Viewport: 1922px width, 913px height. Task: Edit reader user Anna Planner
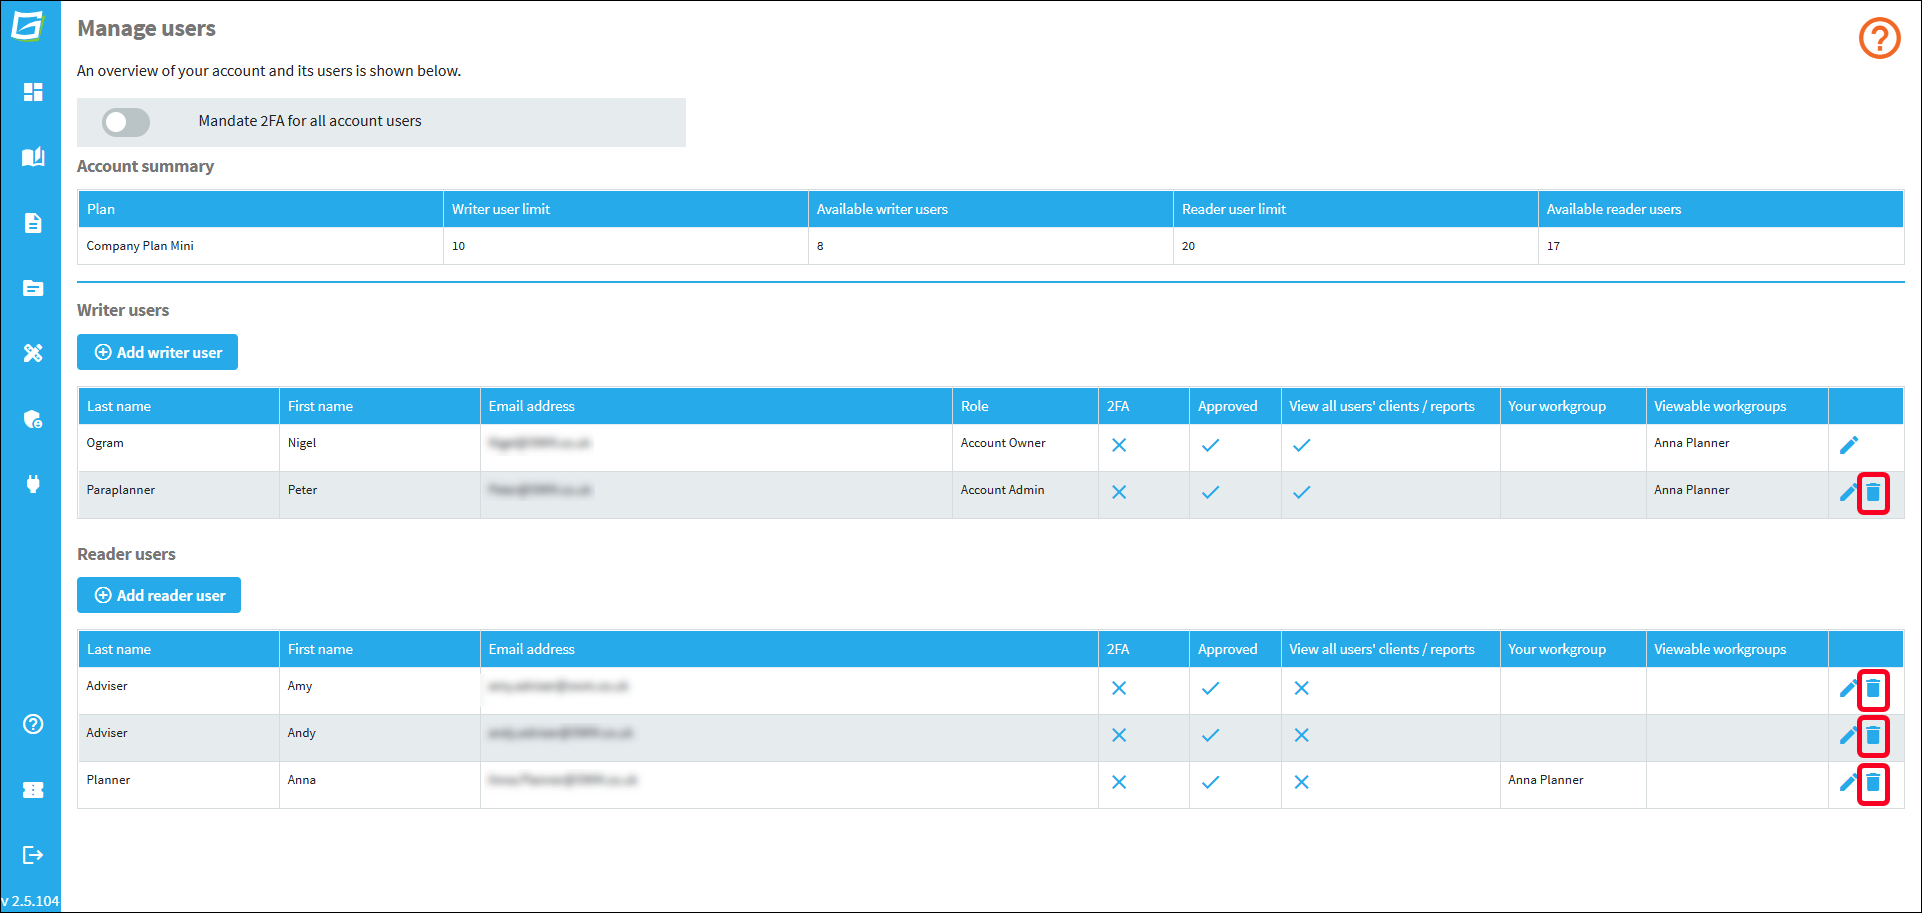click(x=1848, y=782)
